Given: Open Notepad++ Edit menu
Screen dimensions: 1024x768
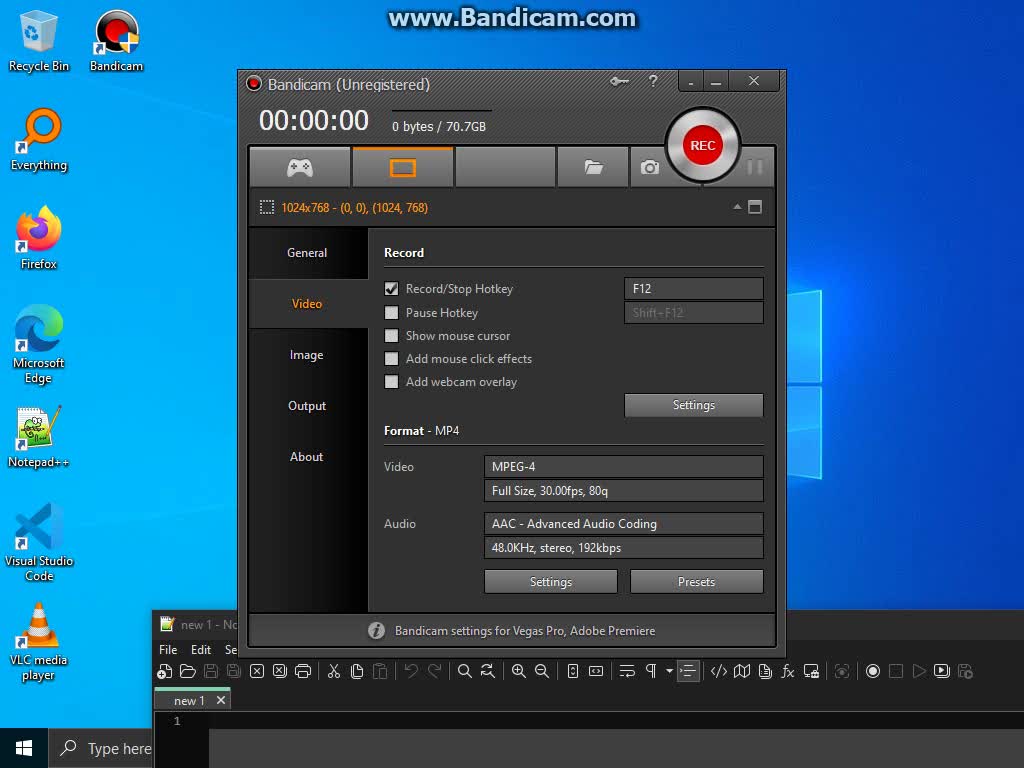Looking at the screenshot, I should [200, 650].
